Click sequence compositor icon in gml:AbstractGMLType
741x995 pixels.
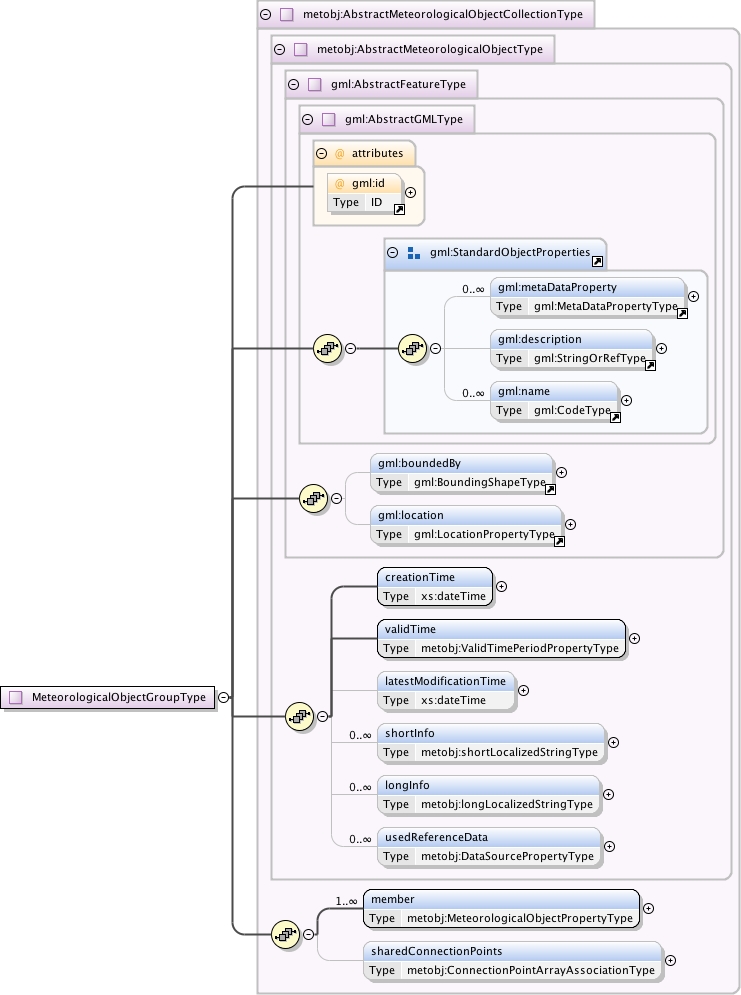point(327,348)
